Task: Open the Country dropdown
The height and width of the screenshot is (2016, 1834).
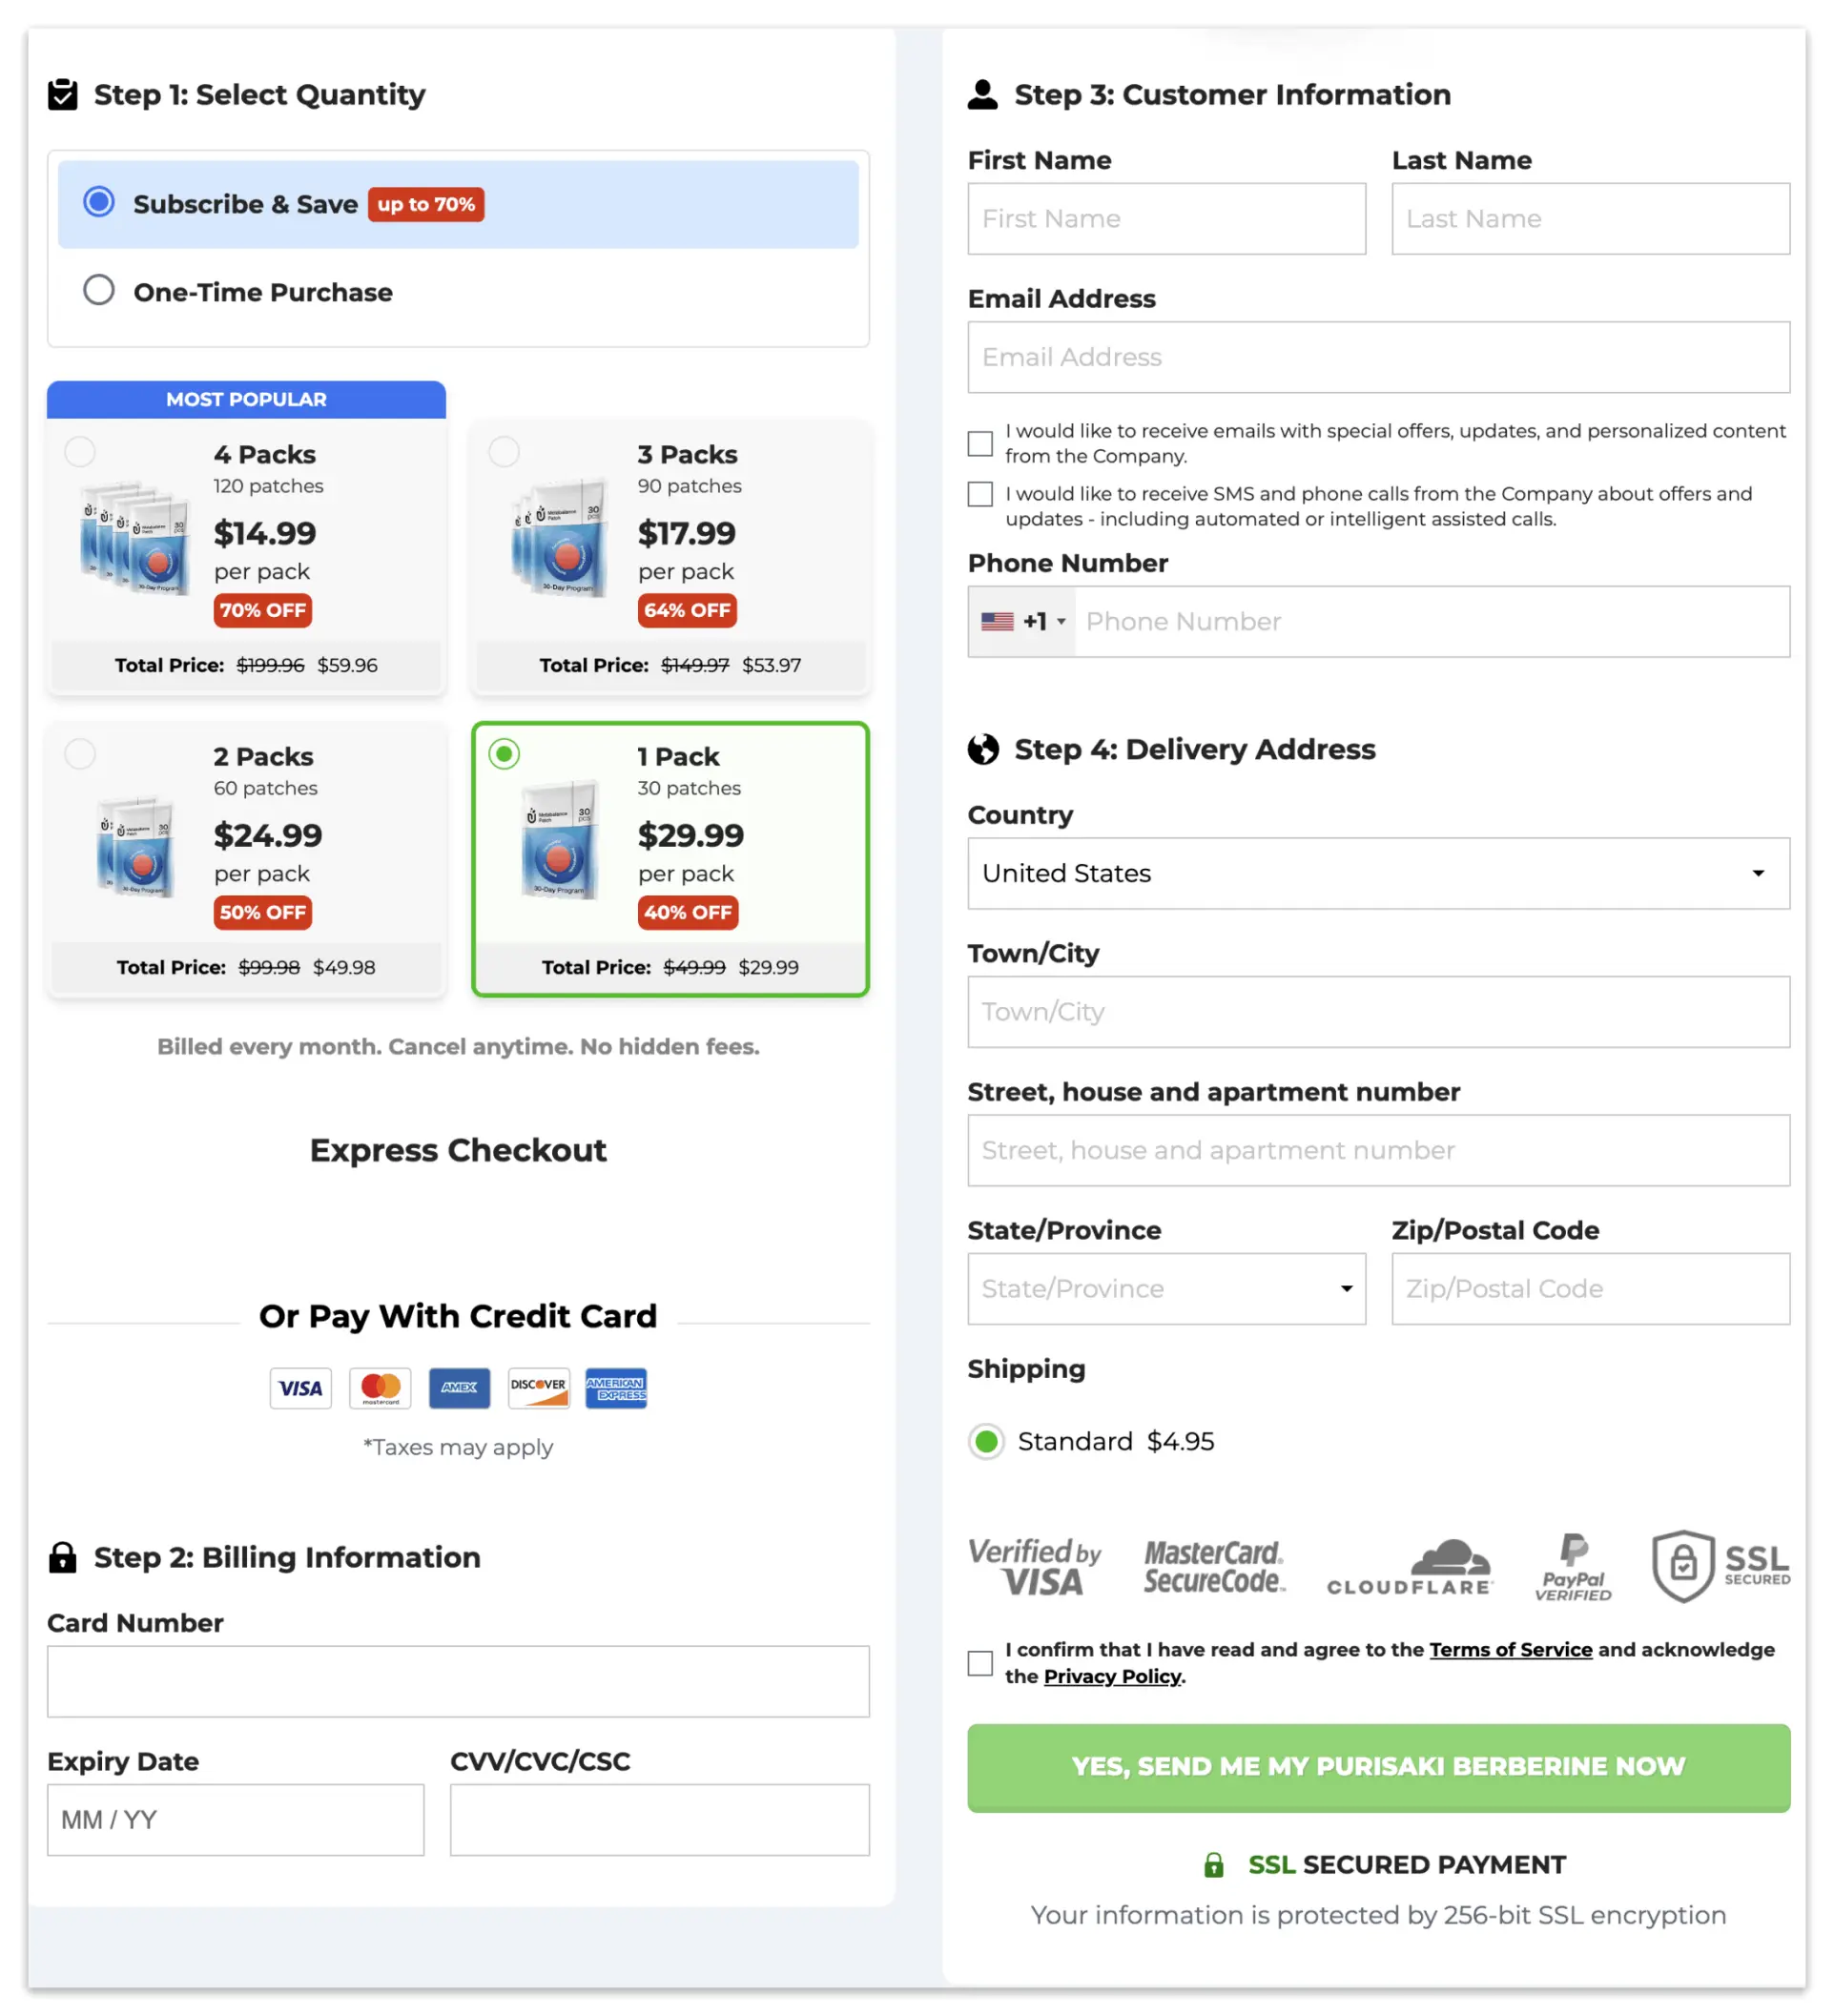Action: point(1378,873)
